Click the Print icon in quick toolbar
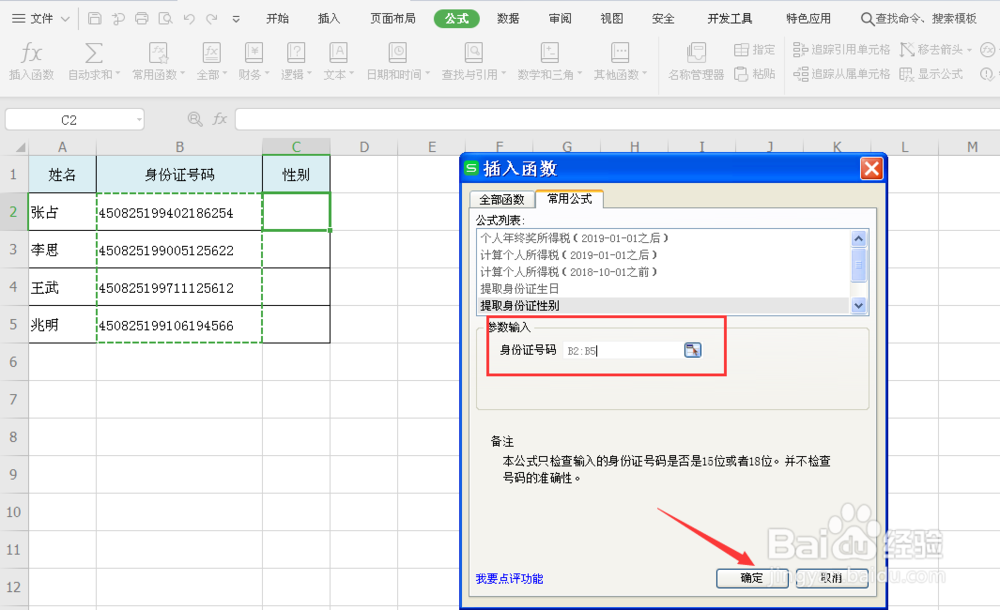 click(x=142, y=19)
